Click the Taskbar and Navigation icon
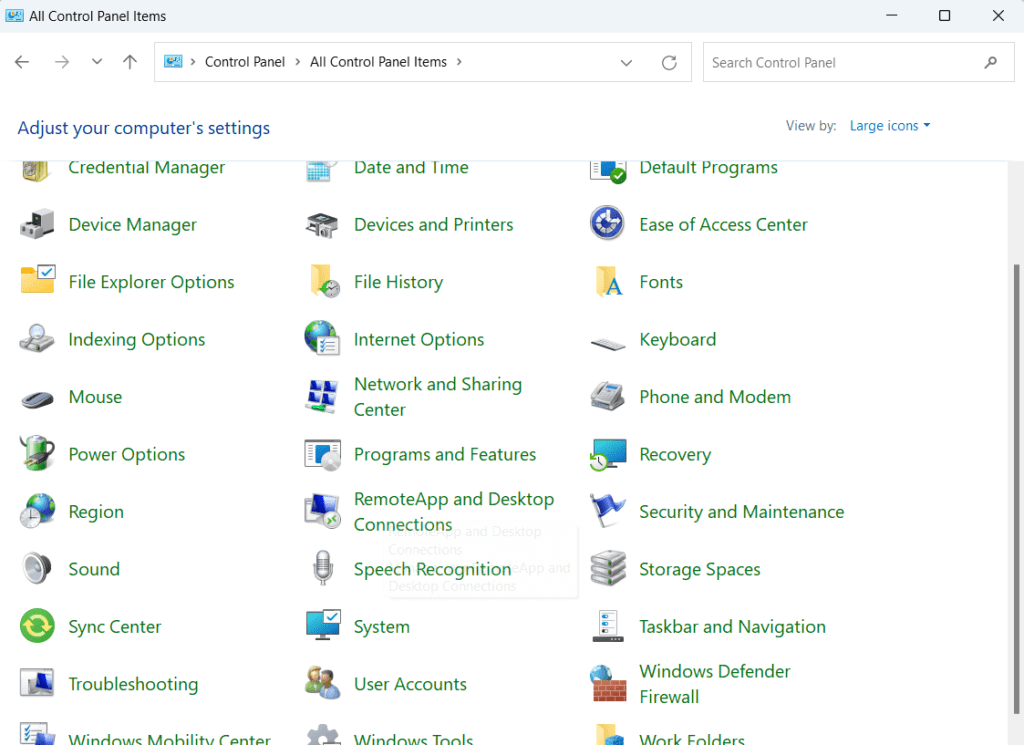This screenshot has width=1024, height=745. (608, 626)
